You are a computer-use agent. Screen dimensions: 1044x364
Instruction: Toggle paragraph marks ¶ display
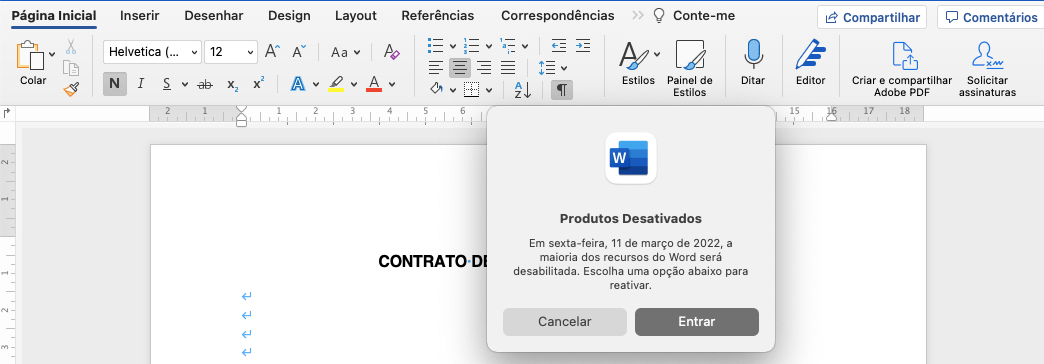(x=562, y=90)
